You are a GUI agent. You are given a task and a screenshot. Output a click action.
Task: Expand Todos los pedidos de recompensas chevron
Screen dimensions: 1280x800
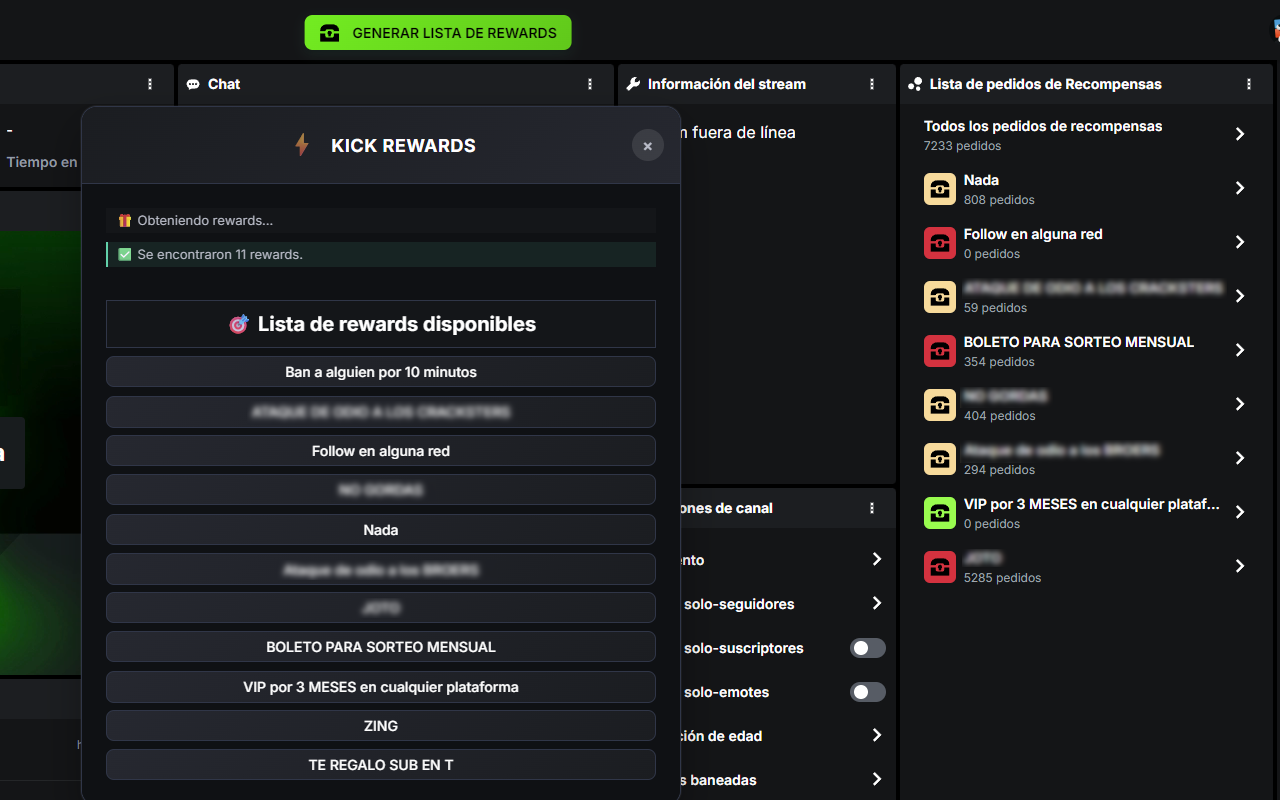(1240, 134)
